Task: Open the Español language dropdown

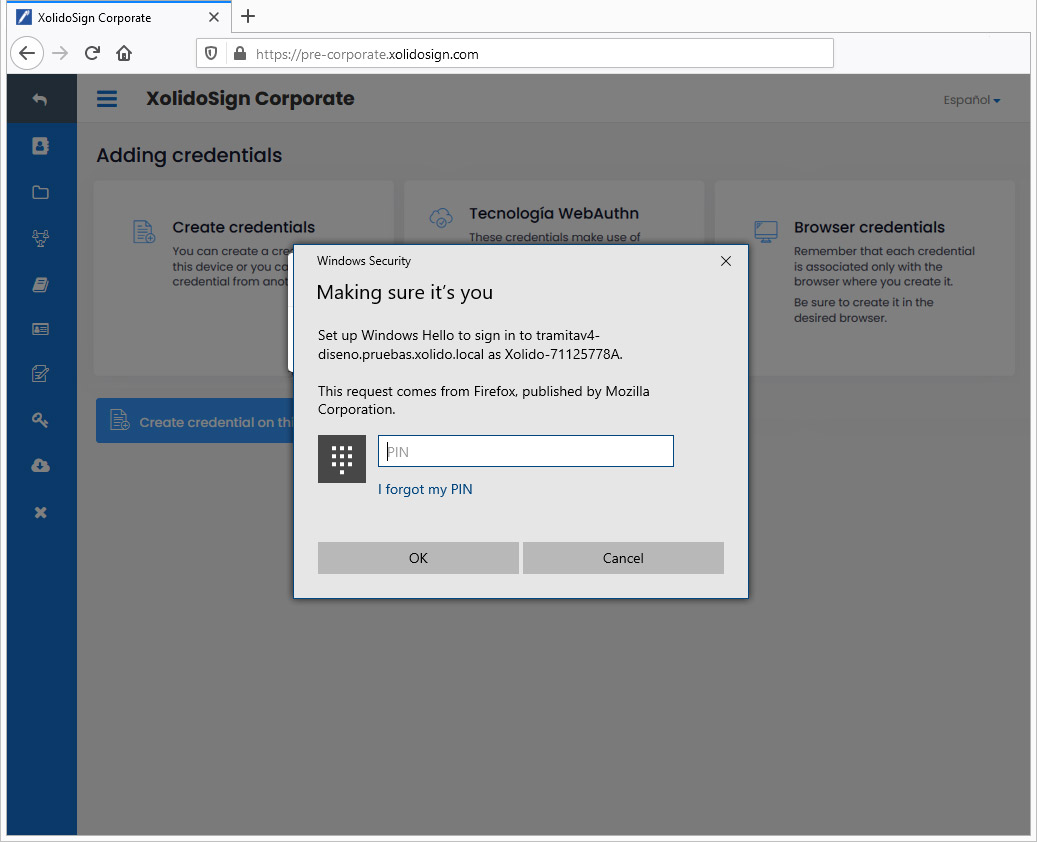Action: (x=972, y=100)
